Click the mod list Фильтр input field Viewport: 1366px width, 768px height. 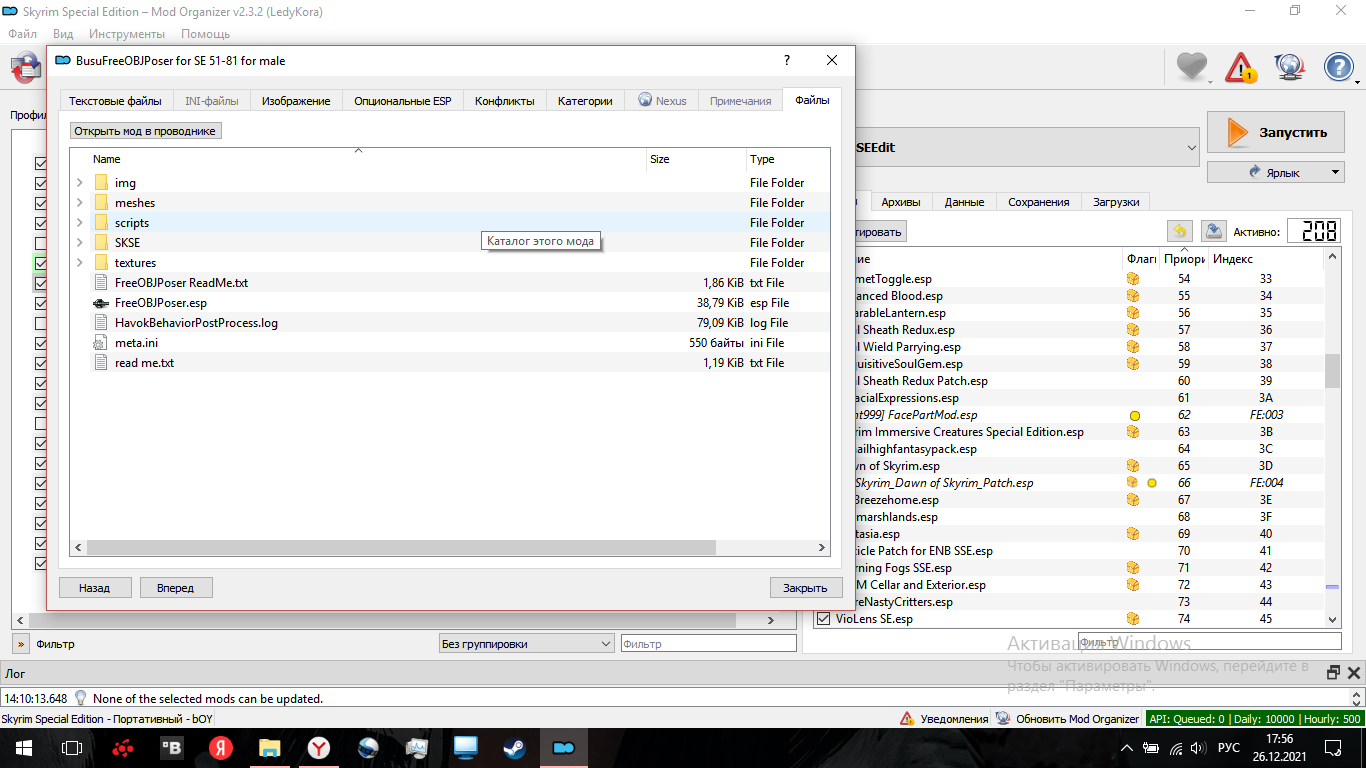pos(707,644)
